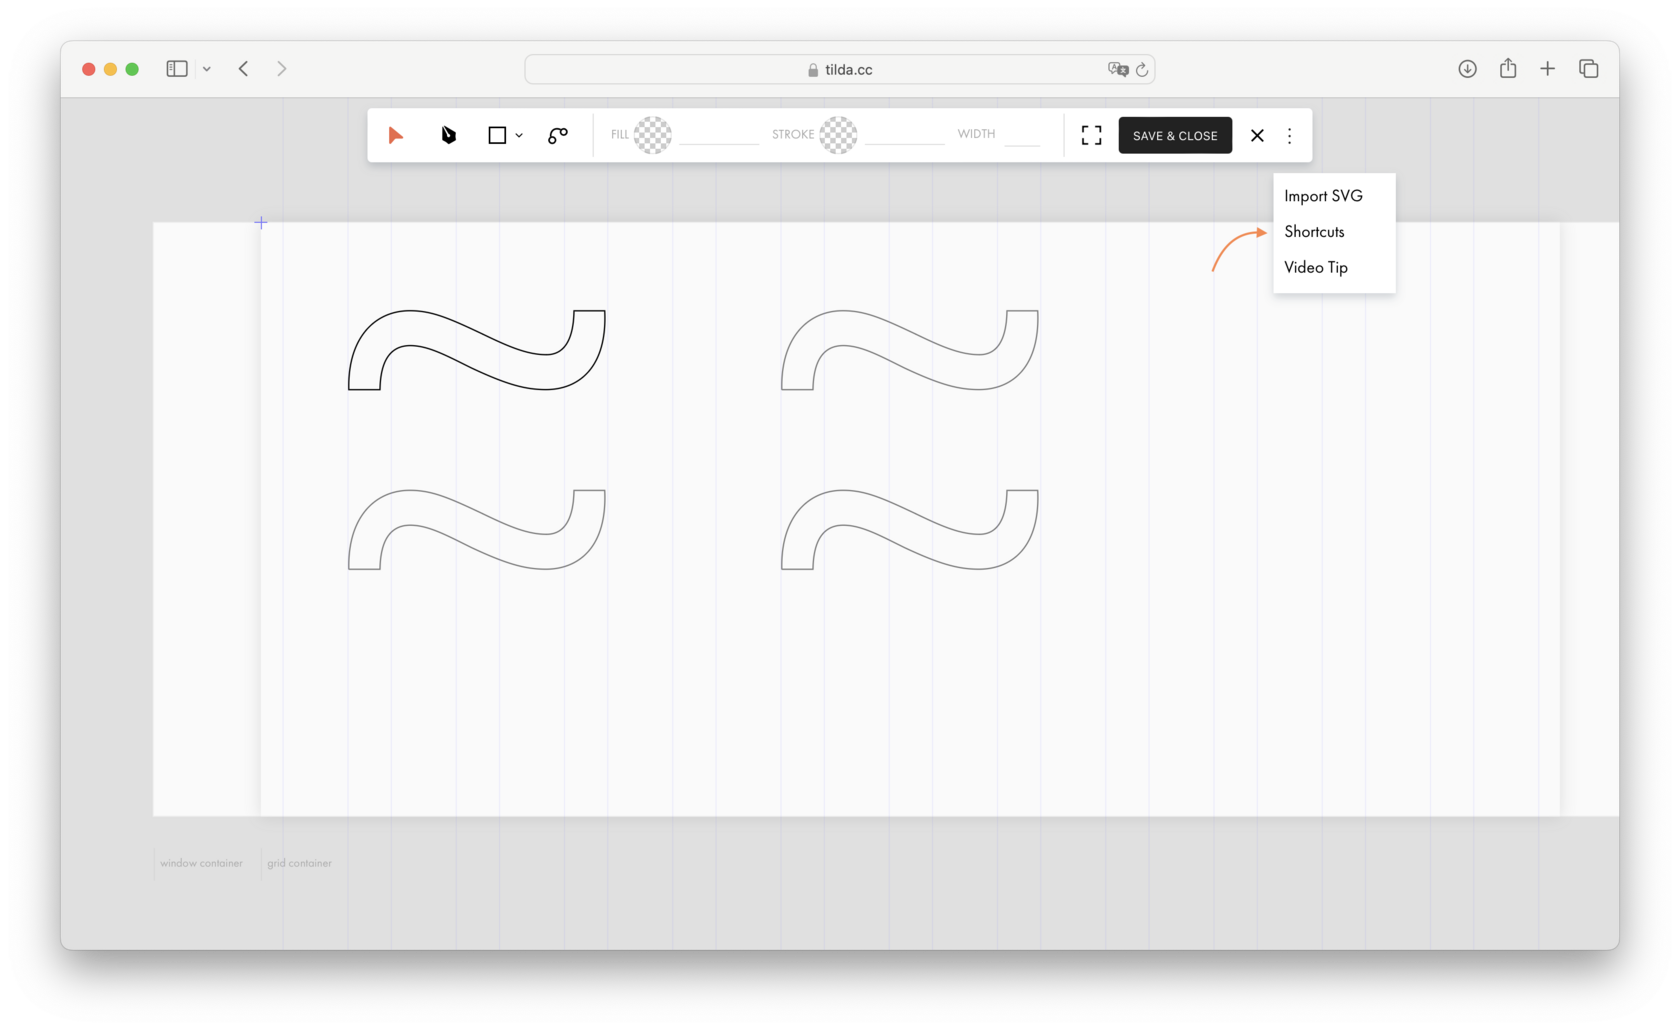Open the shape tool dropdown chevron

pos(518,135)
